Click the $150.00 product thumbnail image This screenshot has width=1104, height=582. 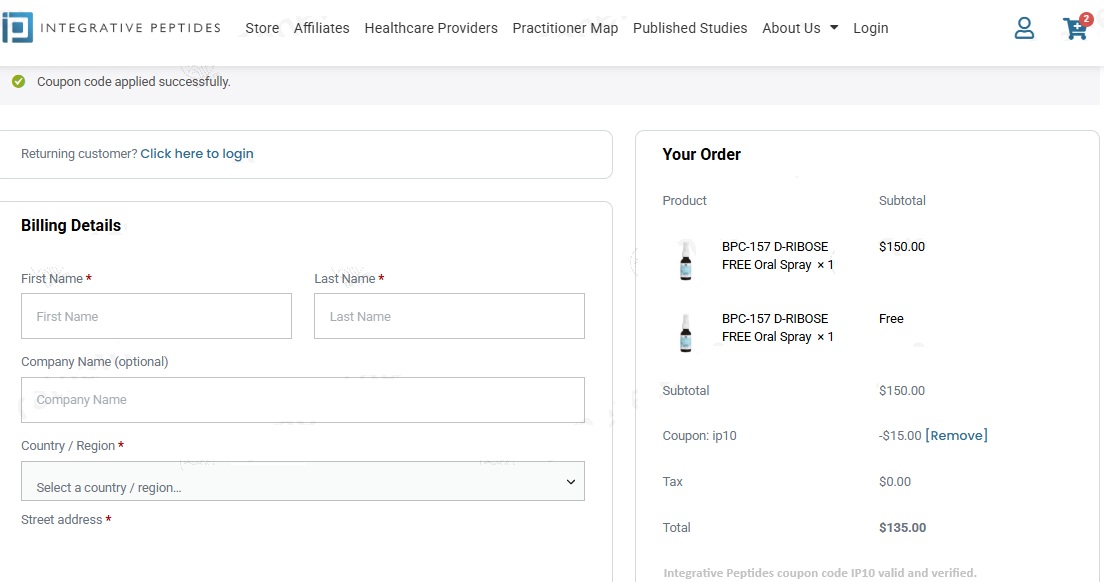tap(686, 260)
